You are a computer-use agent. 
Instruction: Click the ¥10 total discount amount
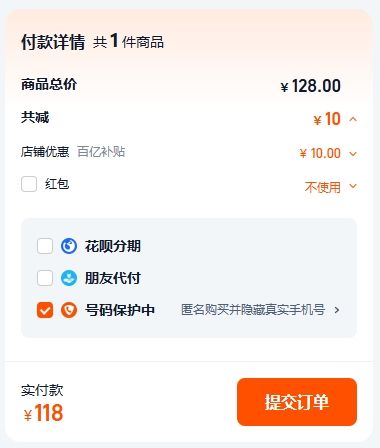327,119
